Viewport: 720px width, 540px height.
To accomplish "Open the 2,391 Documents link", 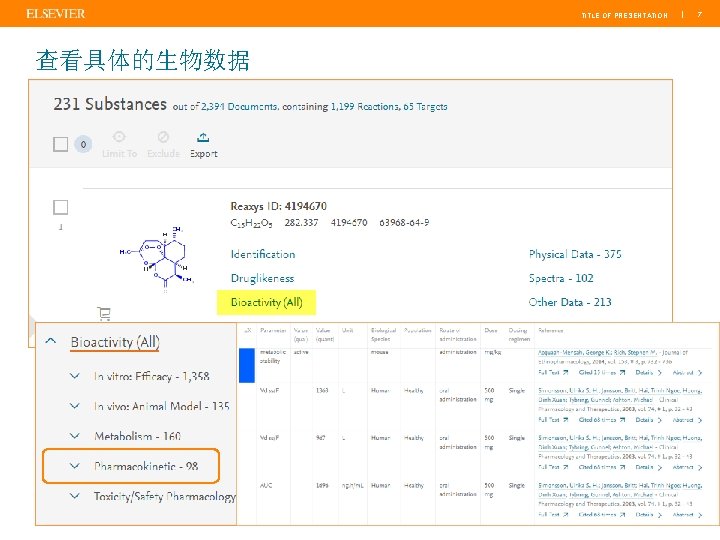I will [239, 107].
